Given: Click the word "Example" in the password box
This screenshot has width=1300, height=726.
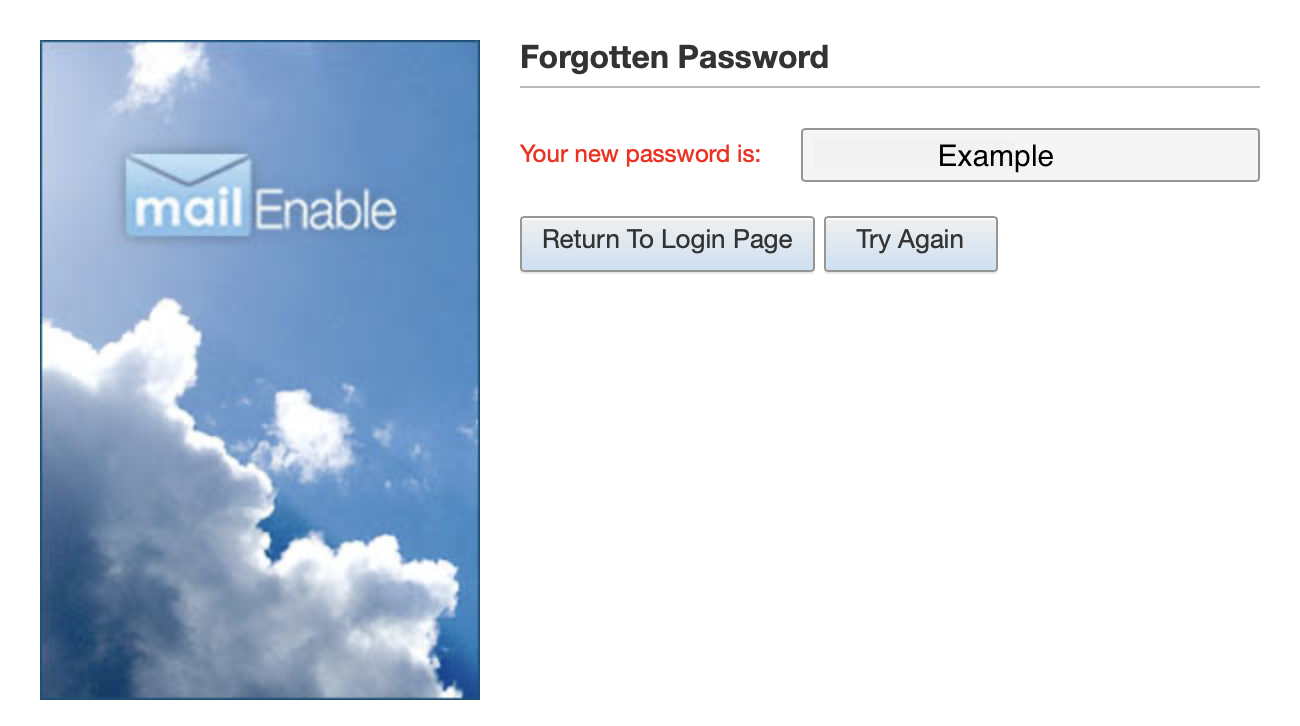Looking at the screenshot, I should [x=995, y=156].
